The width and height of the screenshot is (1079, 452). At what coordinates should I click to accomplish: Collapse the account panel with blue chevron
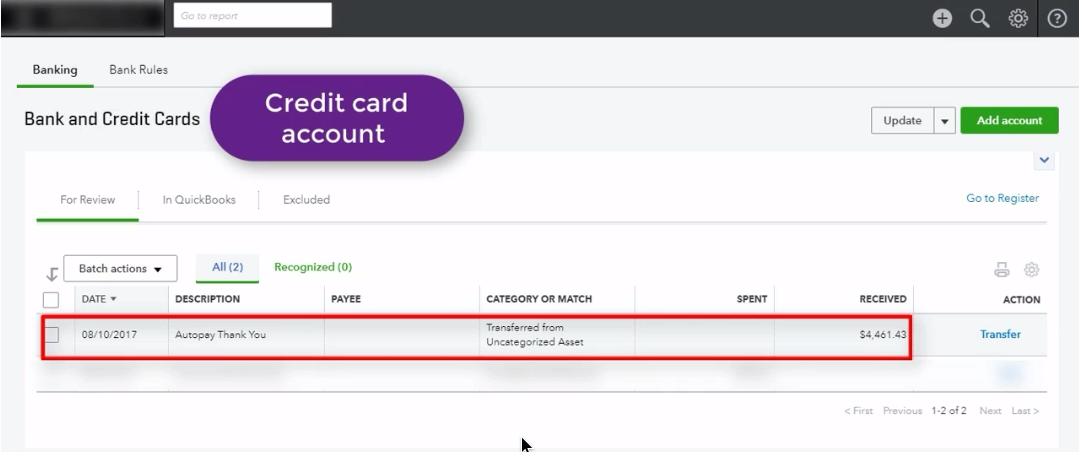(x=1044, y=160)
